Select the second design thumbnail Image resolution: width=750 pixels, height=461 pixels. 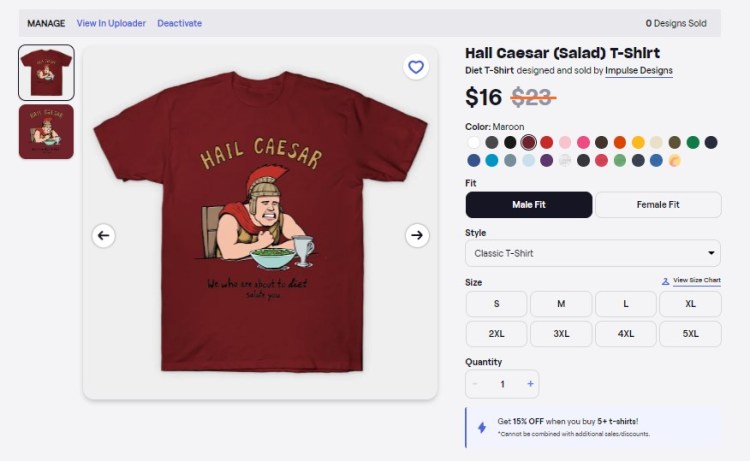46,132
